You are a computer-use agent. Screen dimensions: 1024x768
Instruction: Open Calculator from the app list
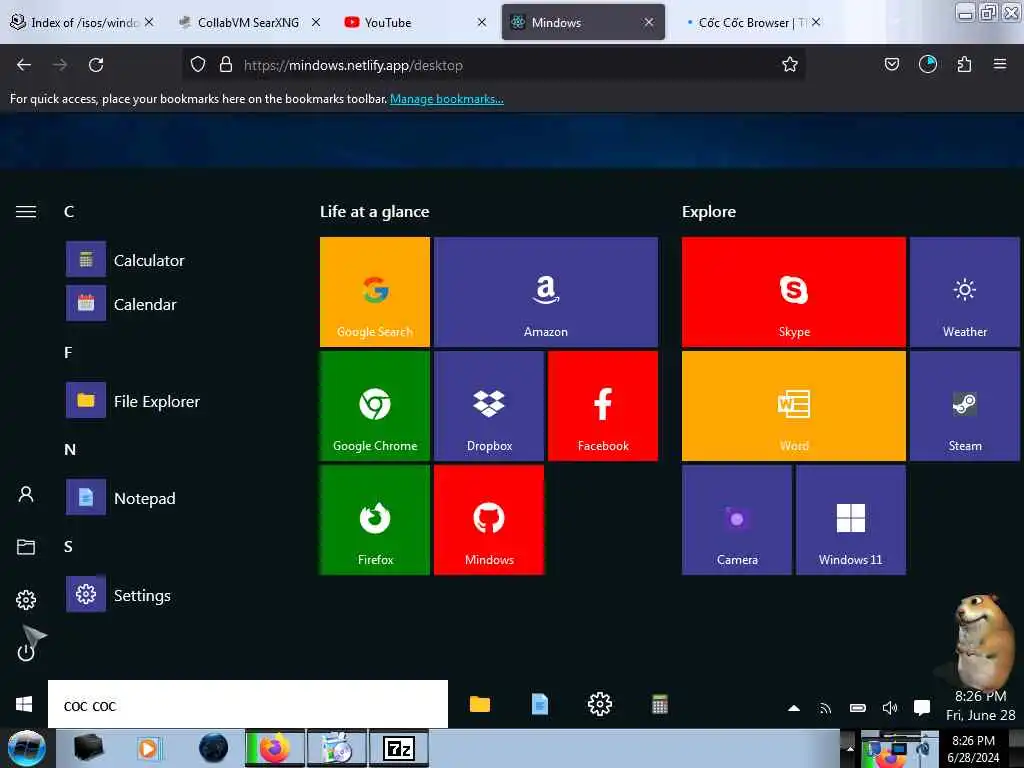pos(125,260)
